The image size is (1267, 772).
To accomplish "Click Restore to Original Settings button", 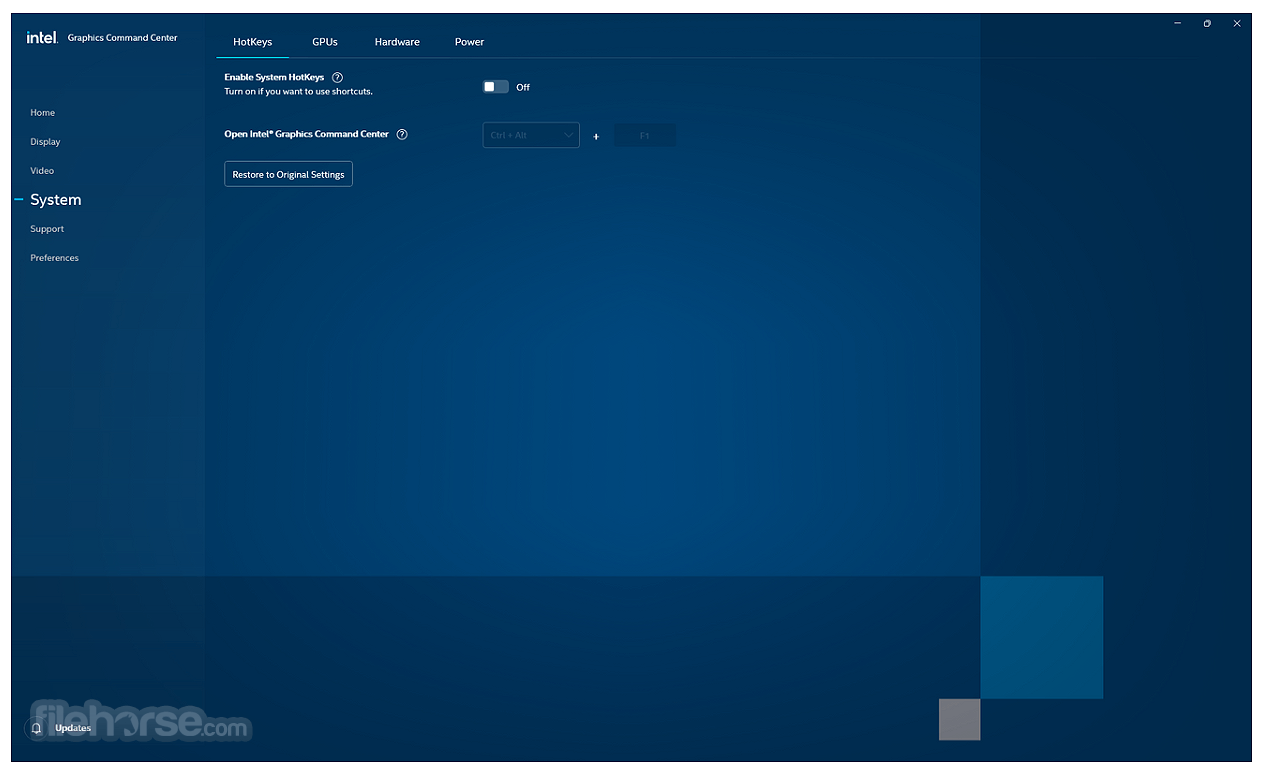I will click(x=288, y=175).
